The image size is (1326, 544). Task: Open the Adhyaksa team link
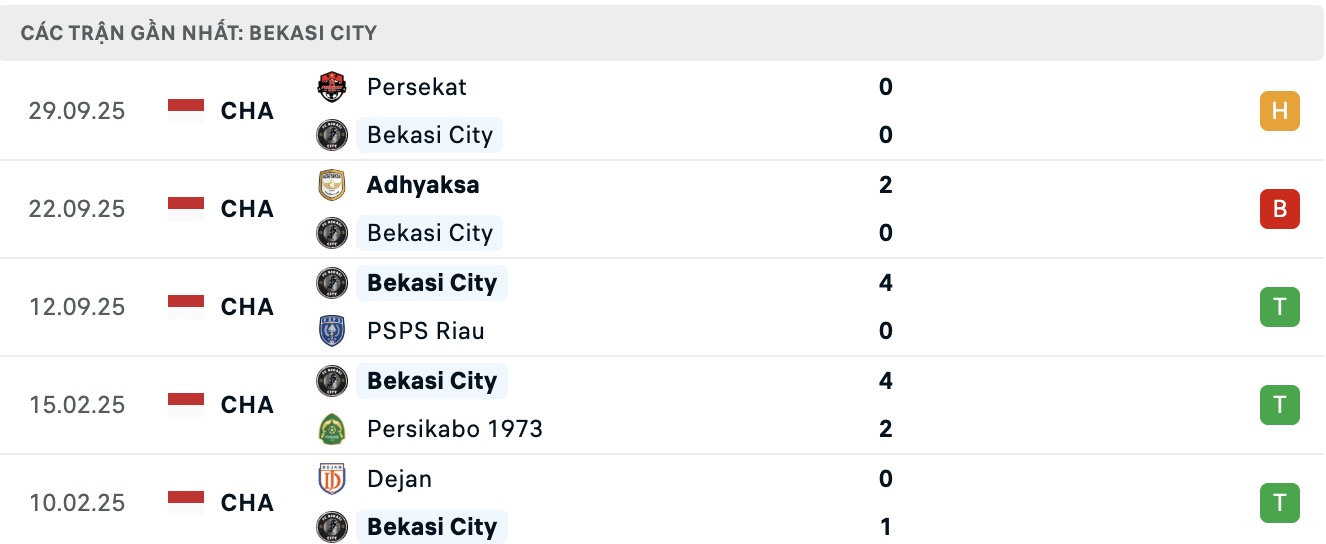[x=423, y=185]
